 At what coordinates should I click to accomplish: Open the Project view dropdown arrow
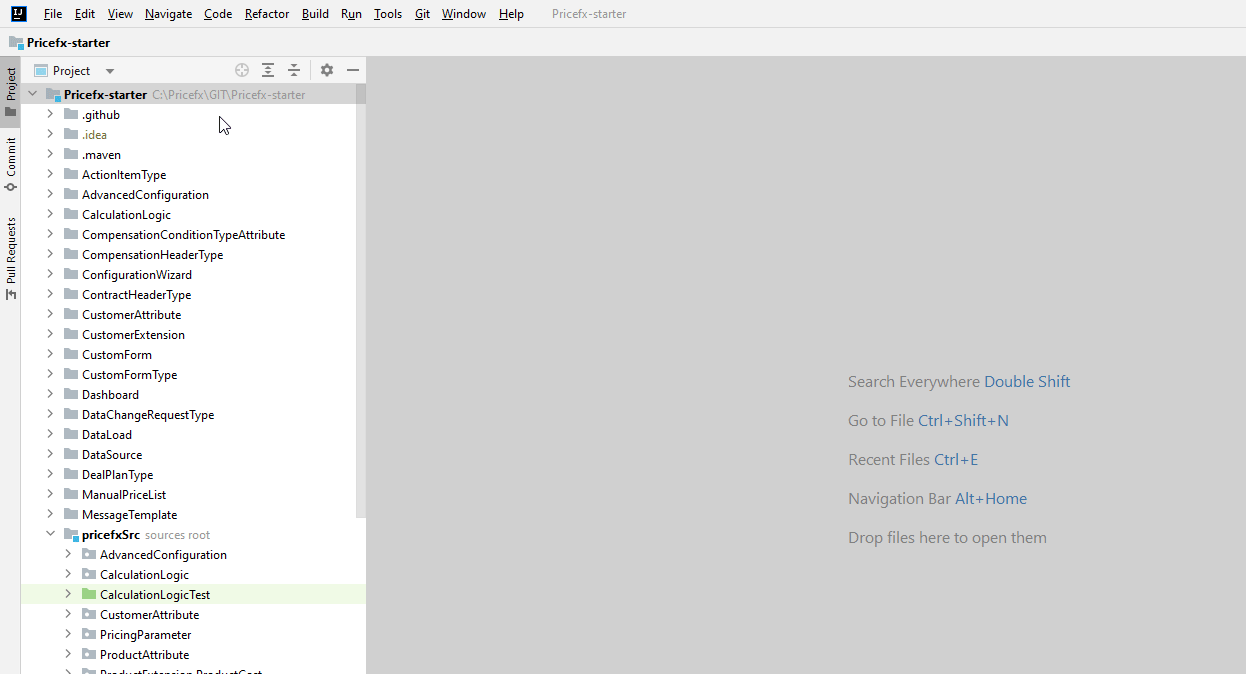pos(108,70)
